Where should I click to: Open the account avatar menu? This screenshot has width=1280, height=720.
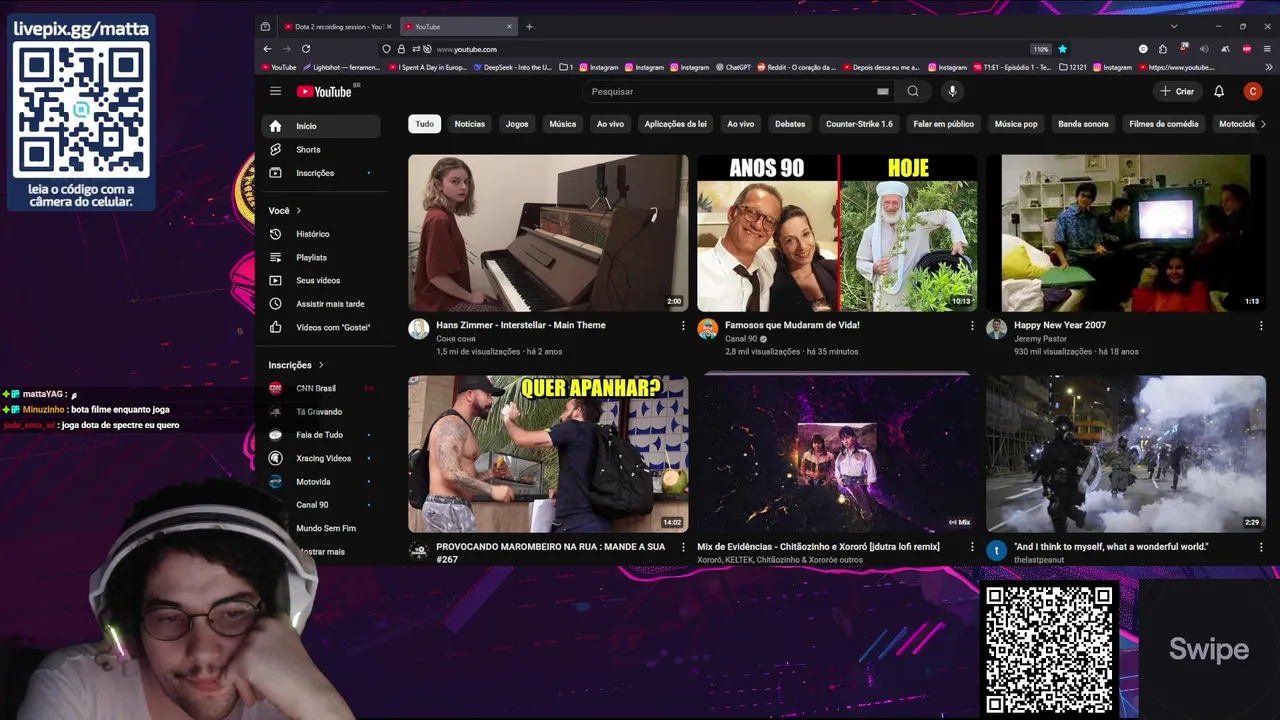tap(1253, 91)
